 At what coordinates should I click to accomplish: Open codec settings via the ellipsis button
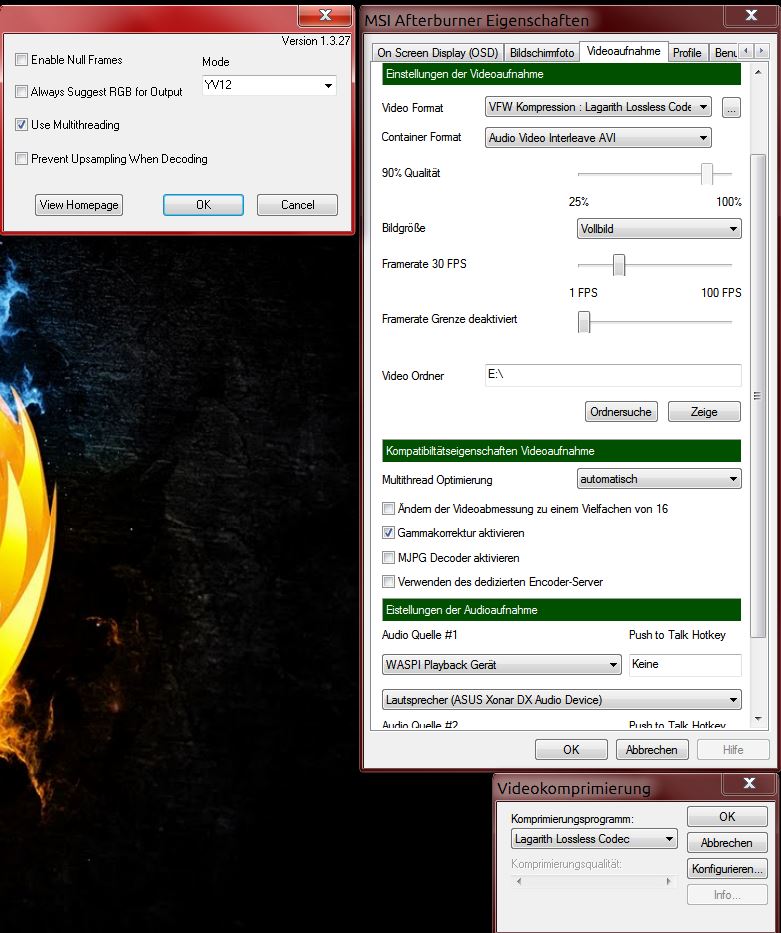click(x=731, y=108)
